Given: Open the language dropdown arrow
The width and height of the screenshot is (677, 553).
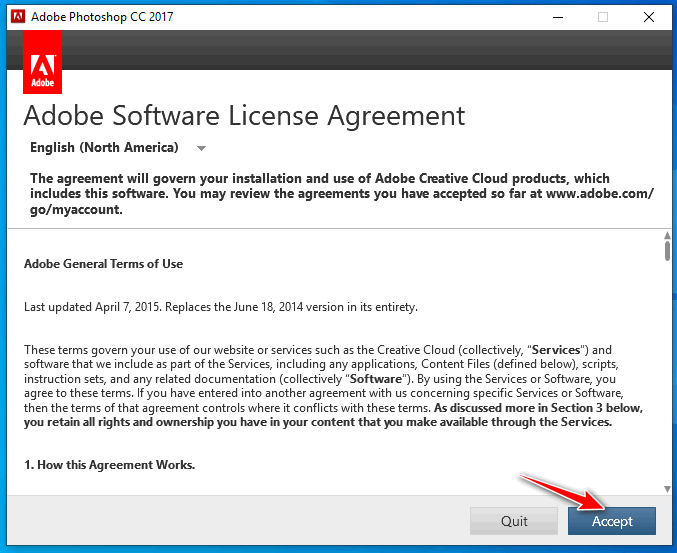Looking at the screenshot, I should (201, 148).
